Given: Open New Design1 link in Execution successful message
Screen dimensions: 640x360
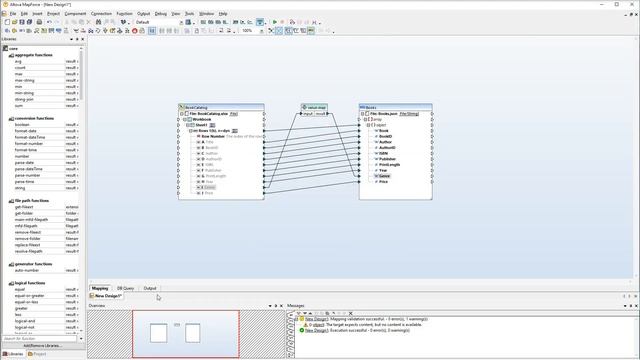Looking at the screenshot, I should tap(316, 330).
